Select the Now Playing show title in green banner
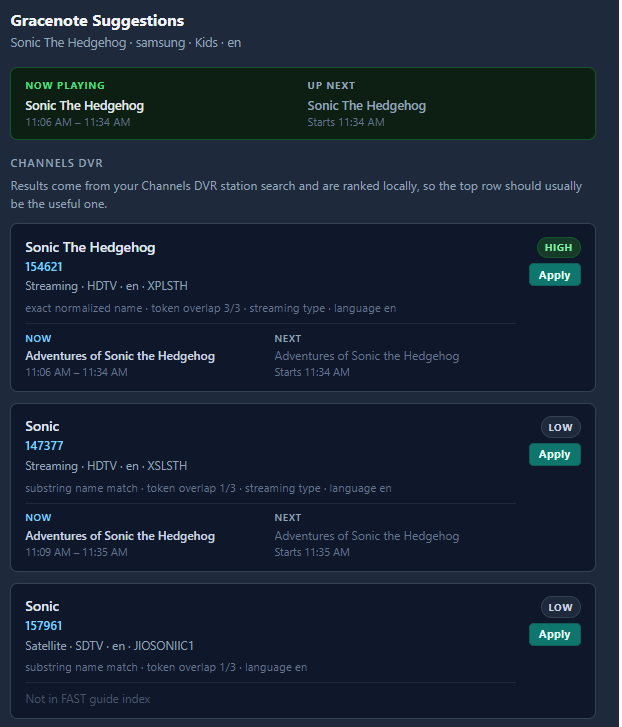 tap(85, 106)
